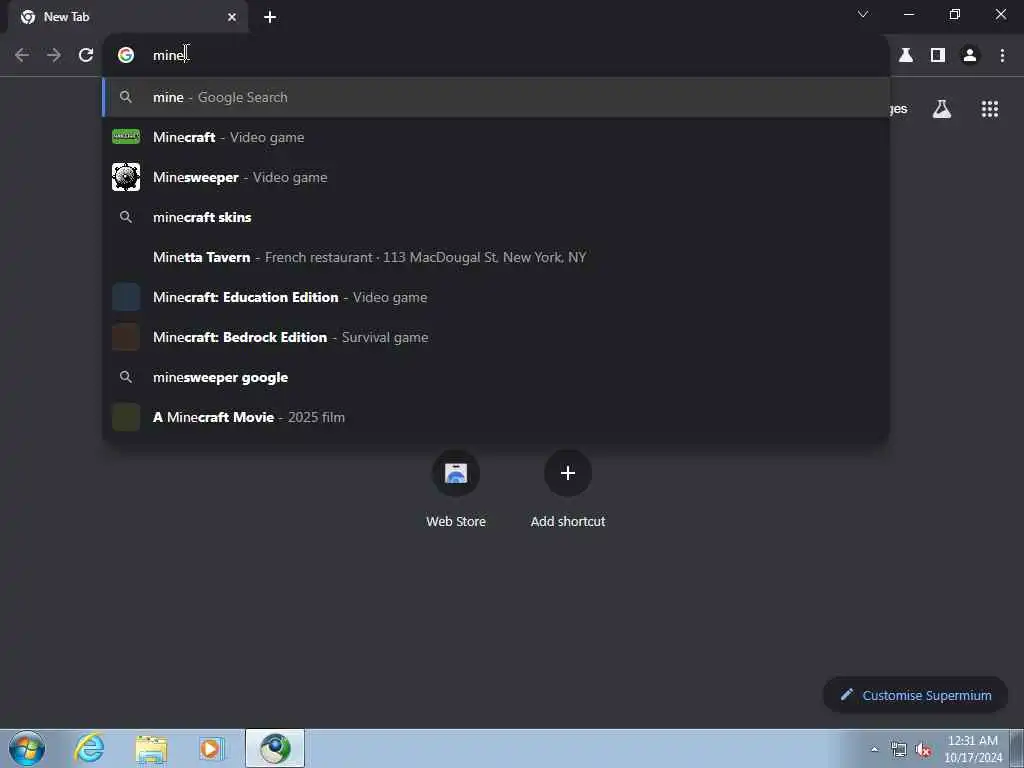Select the New Tab tab

127,17
